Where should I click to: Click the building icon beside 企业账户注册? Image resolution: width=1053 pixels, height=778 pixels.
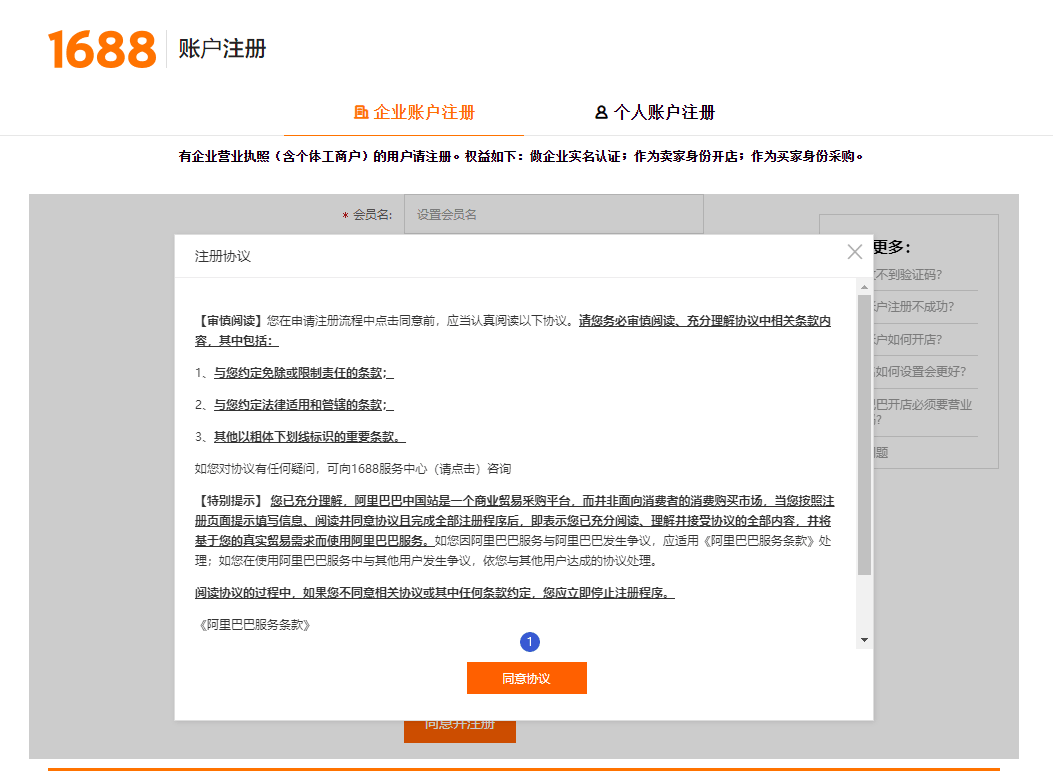tap(361, 113)
